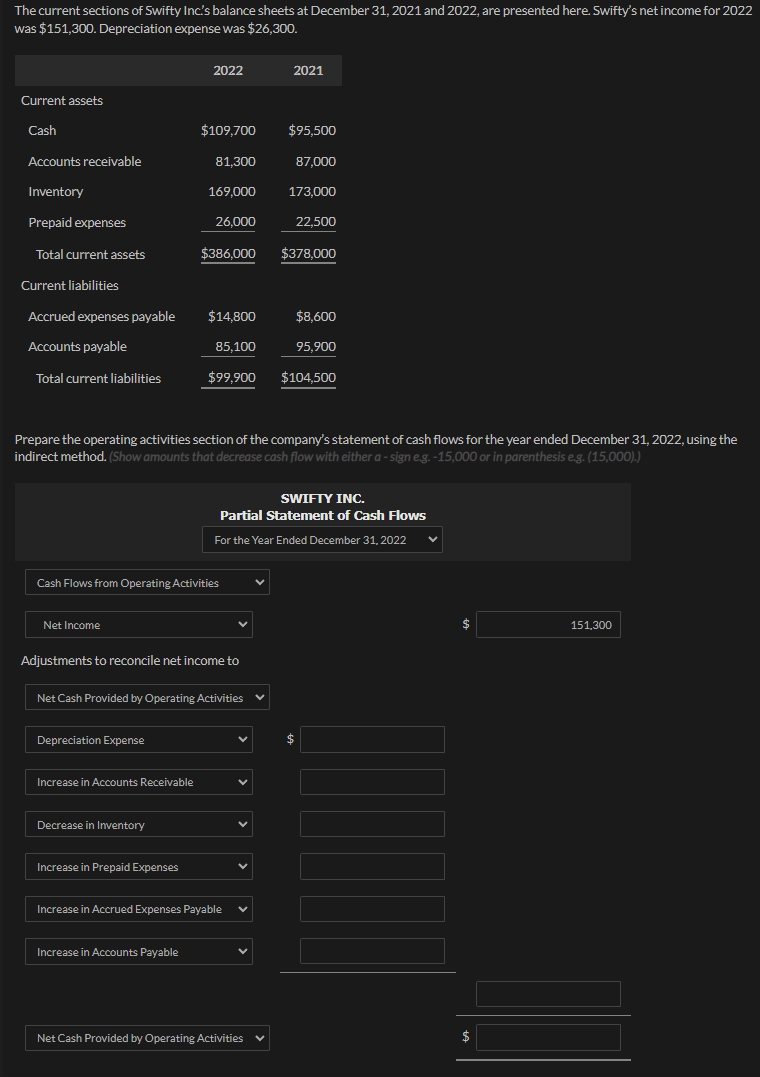Click the Accrued Expenses Payable amount field

coord(372,909)
